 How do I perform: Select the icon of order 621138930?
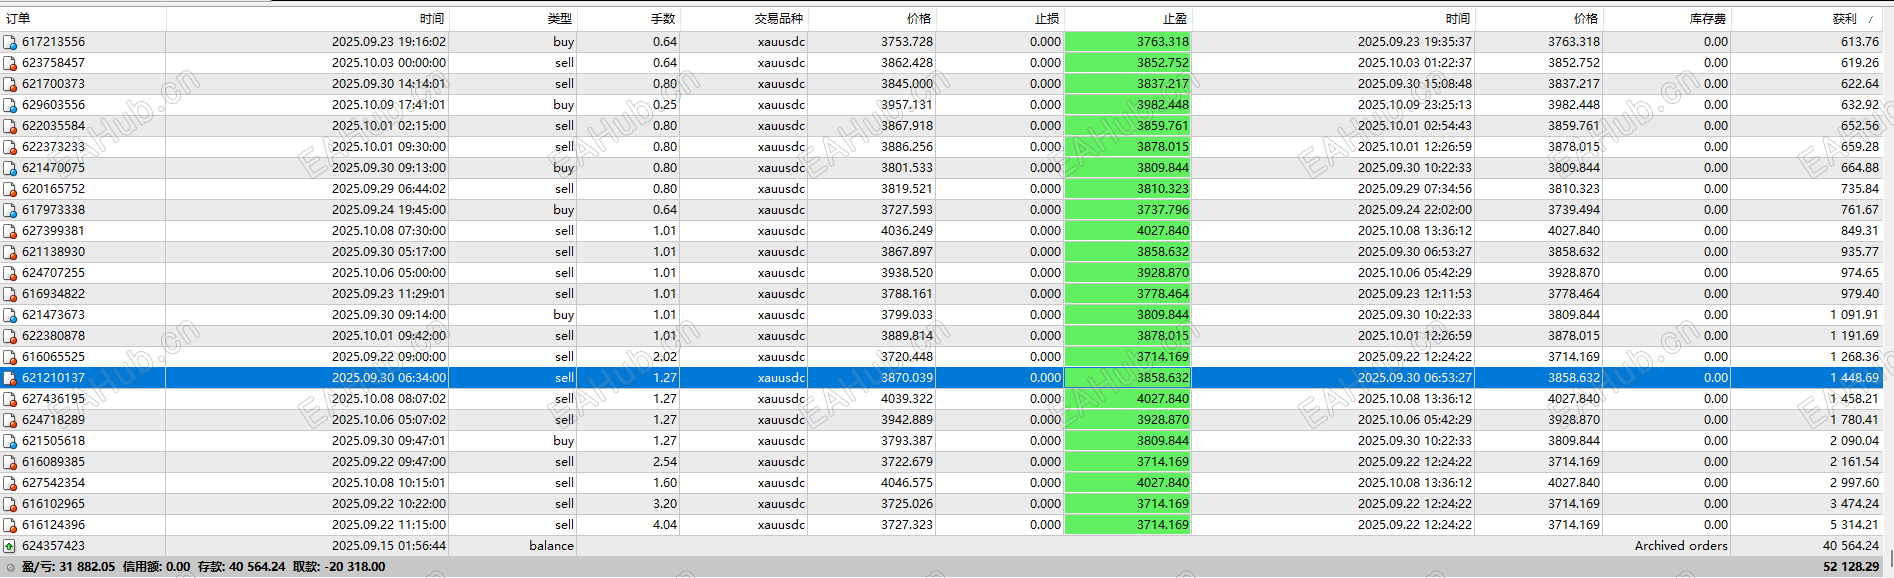click(10, 252)
